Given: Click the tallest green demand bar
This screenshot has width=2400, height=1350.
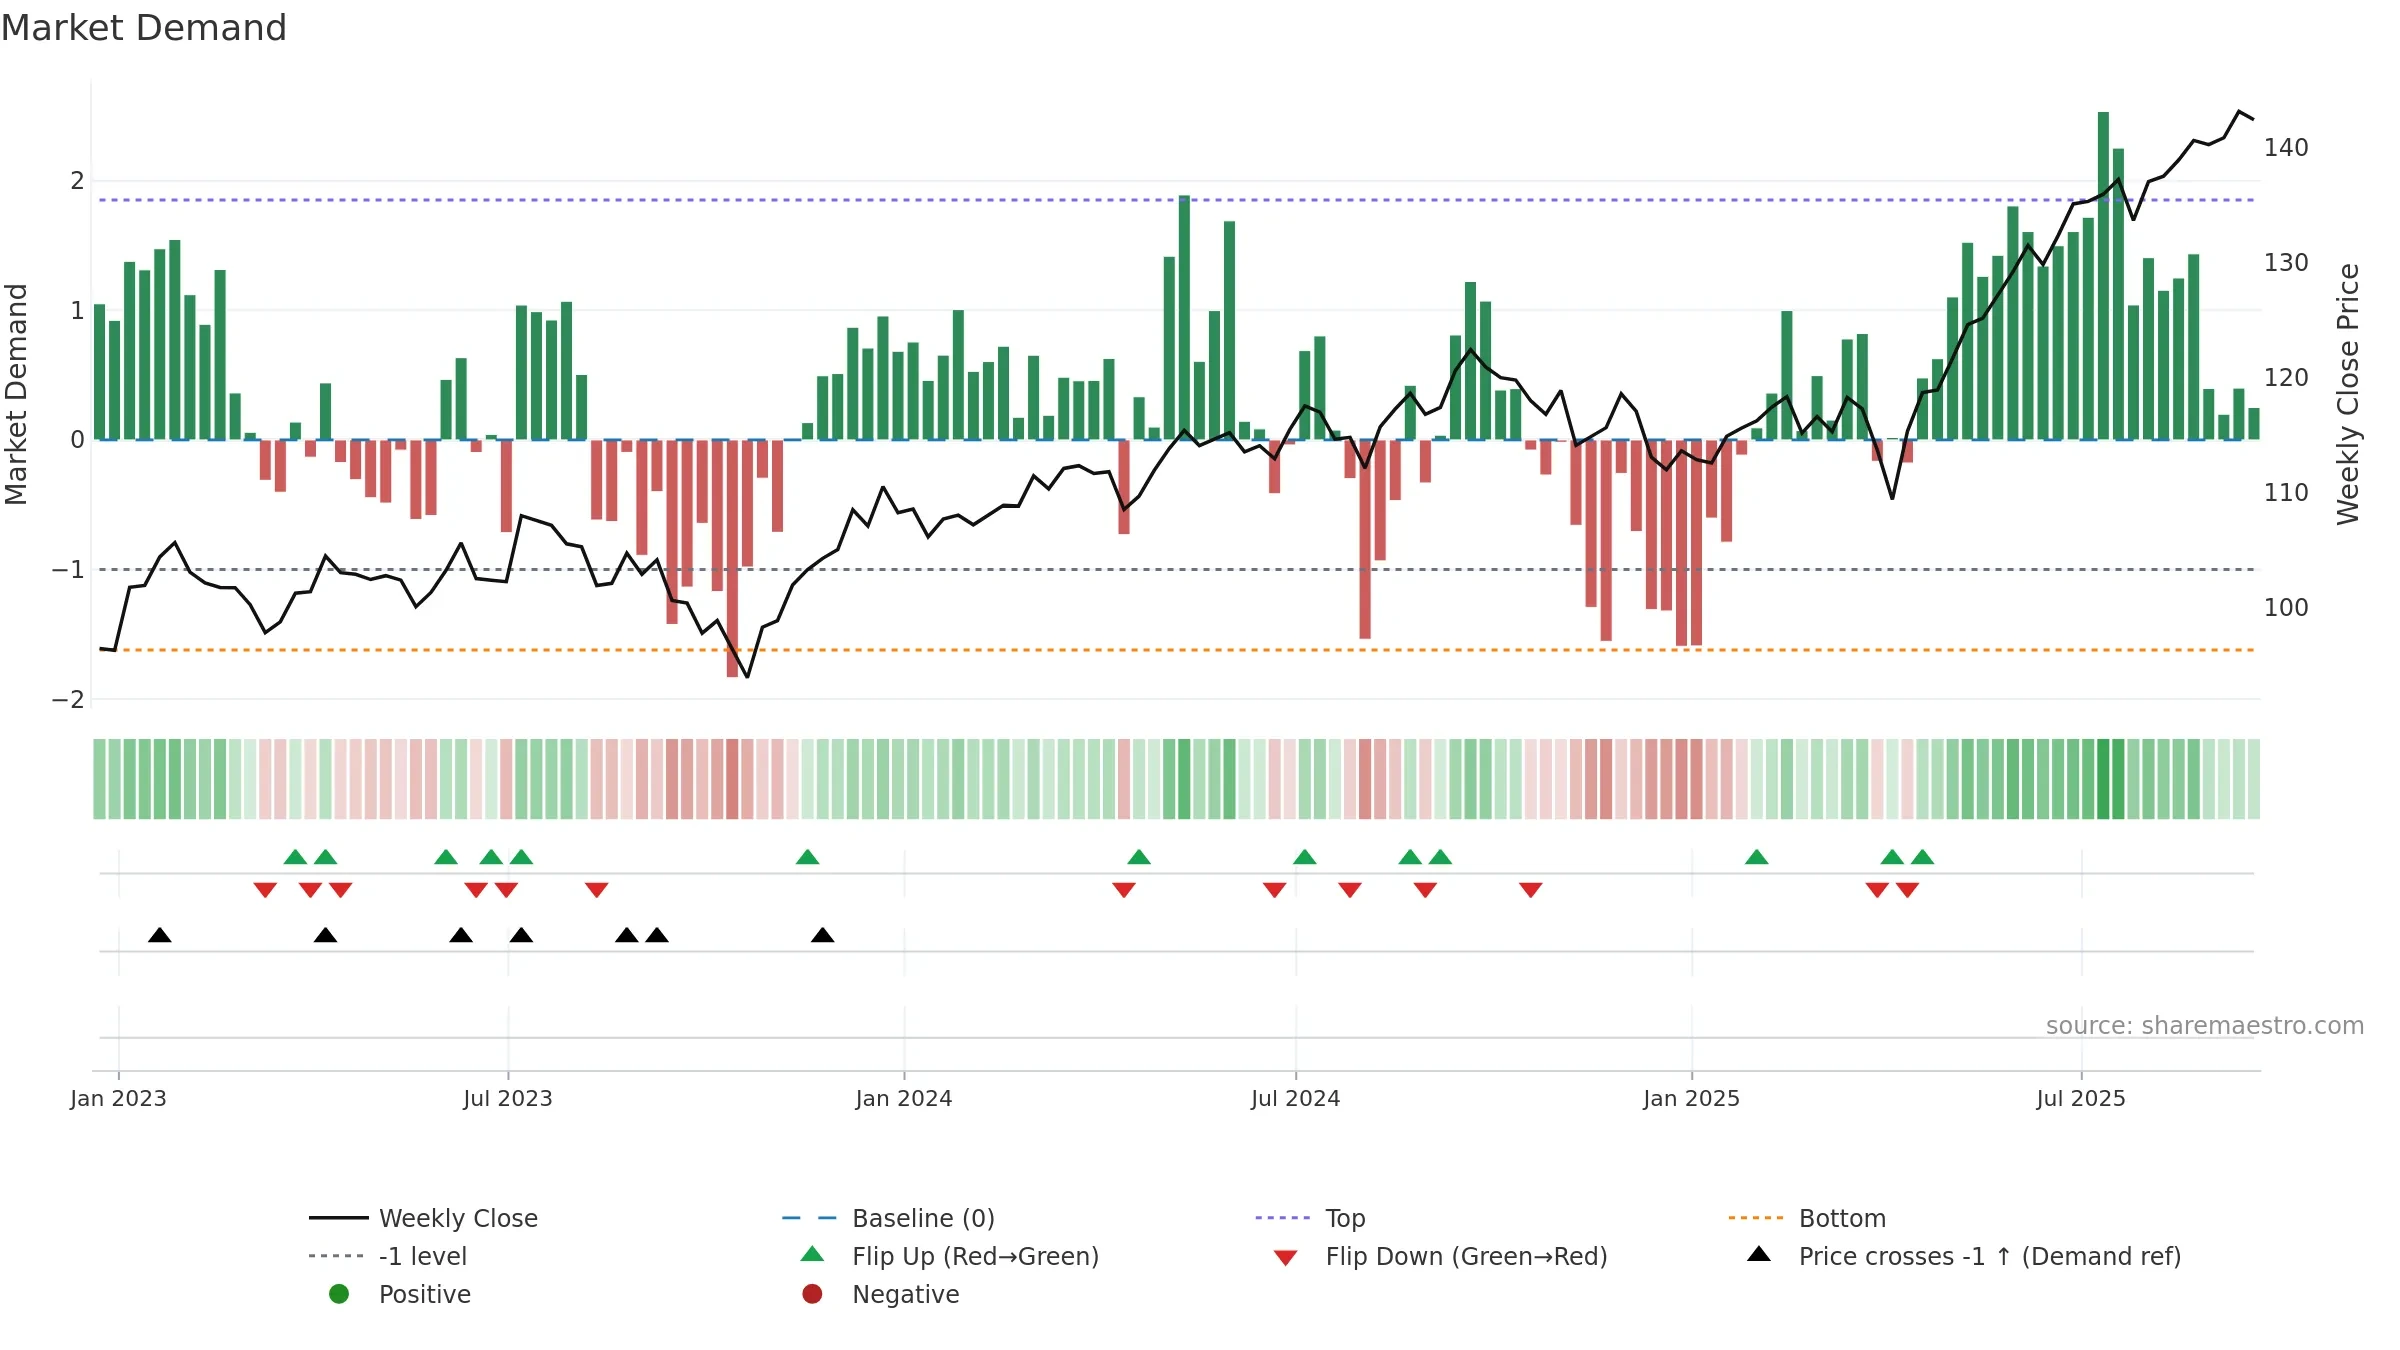Looking at the screenshot, I should coord(2103,276).
